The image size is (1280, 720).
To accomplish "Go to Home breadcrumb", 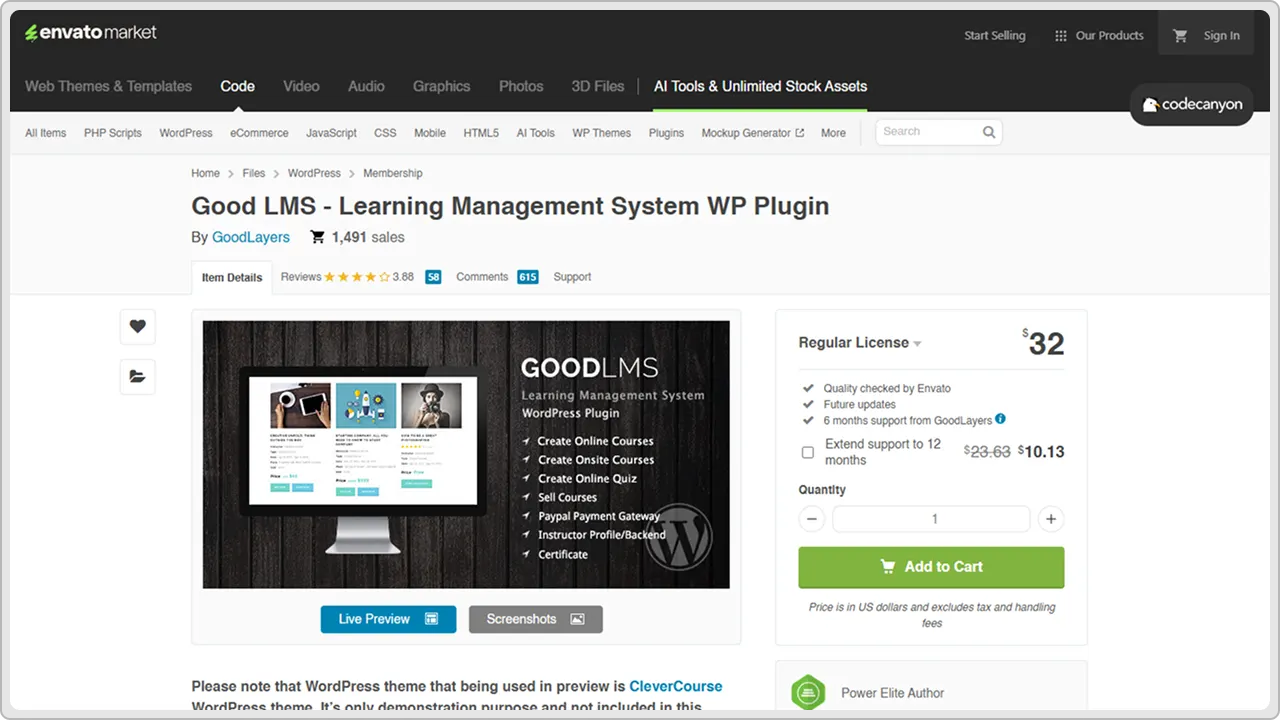I will pos(205,174).
